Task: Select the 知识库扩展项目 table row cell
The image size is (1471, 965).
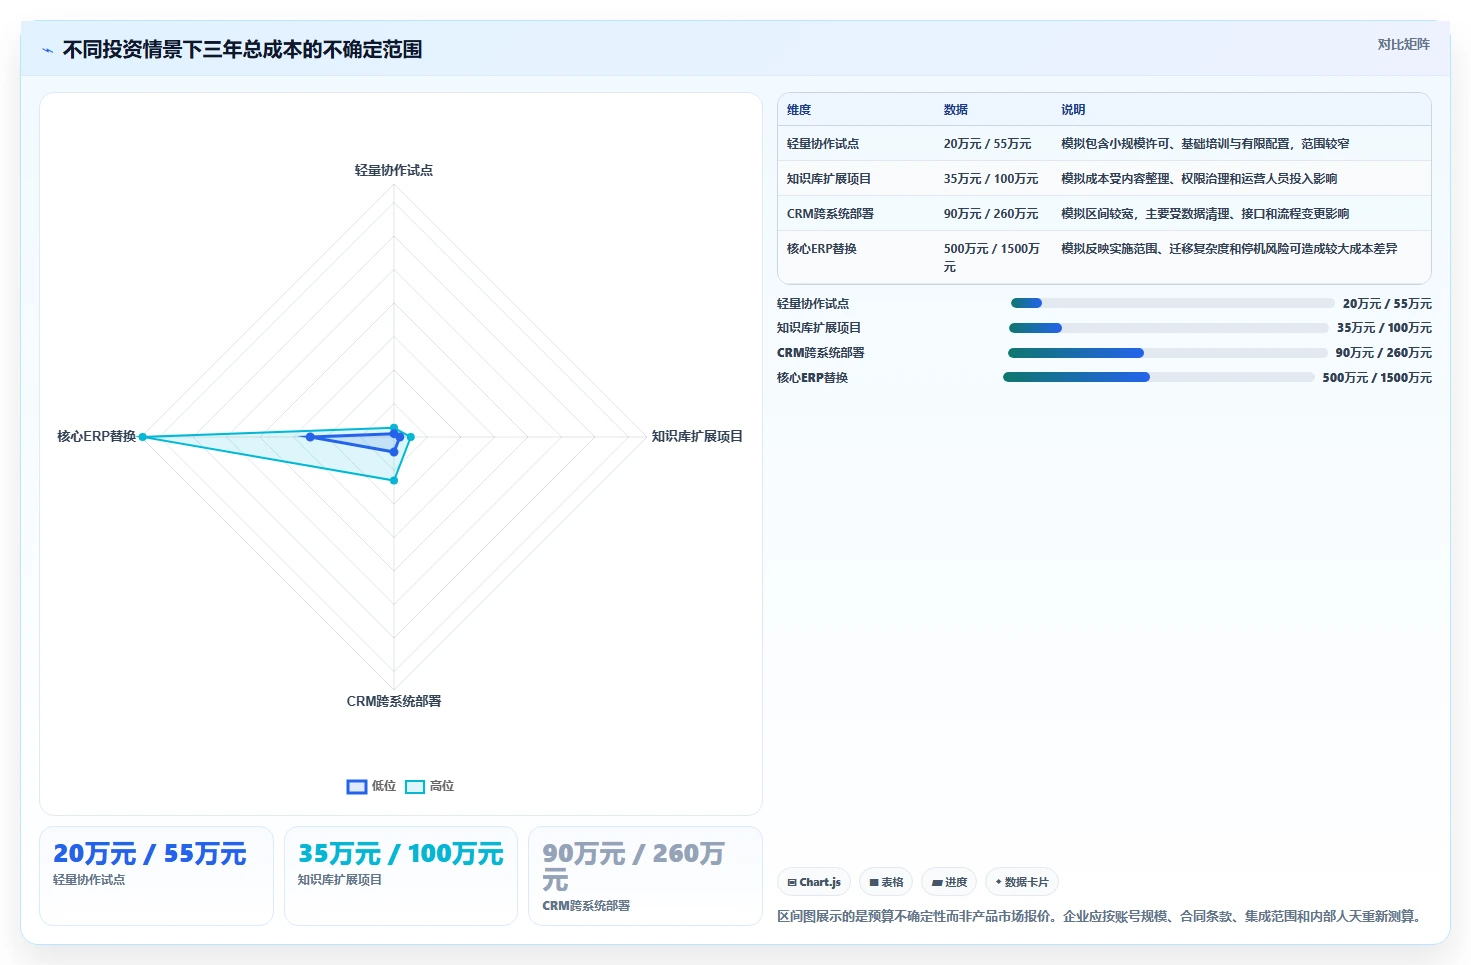Action: 829,179
